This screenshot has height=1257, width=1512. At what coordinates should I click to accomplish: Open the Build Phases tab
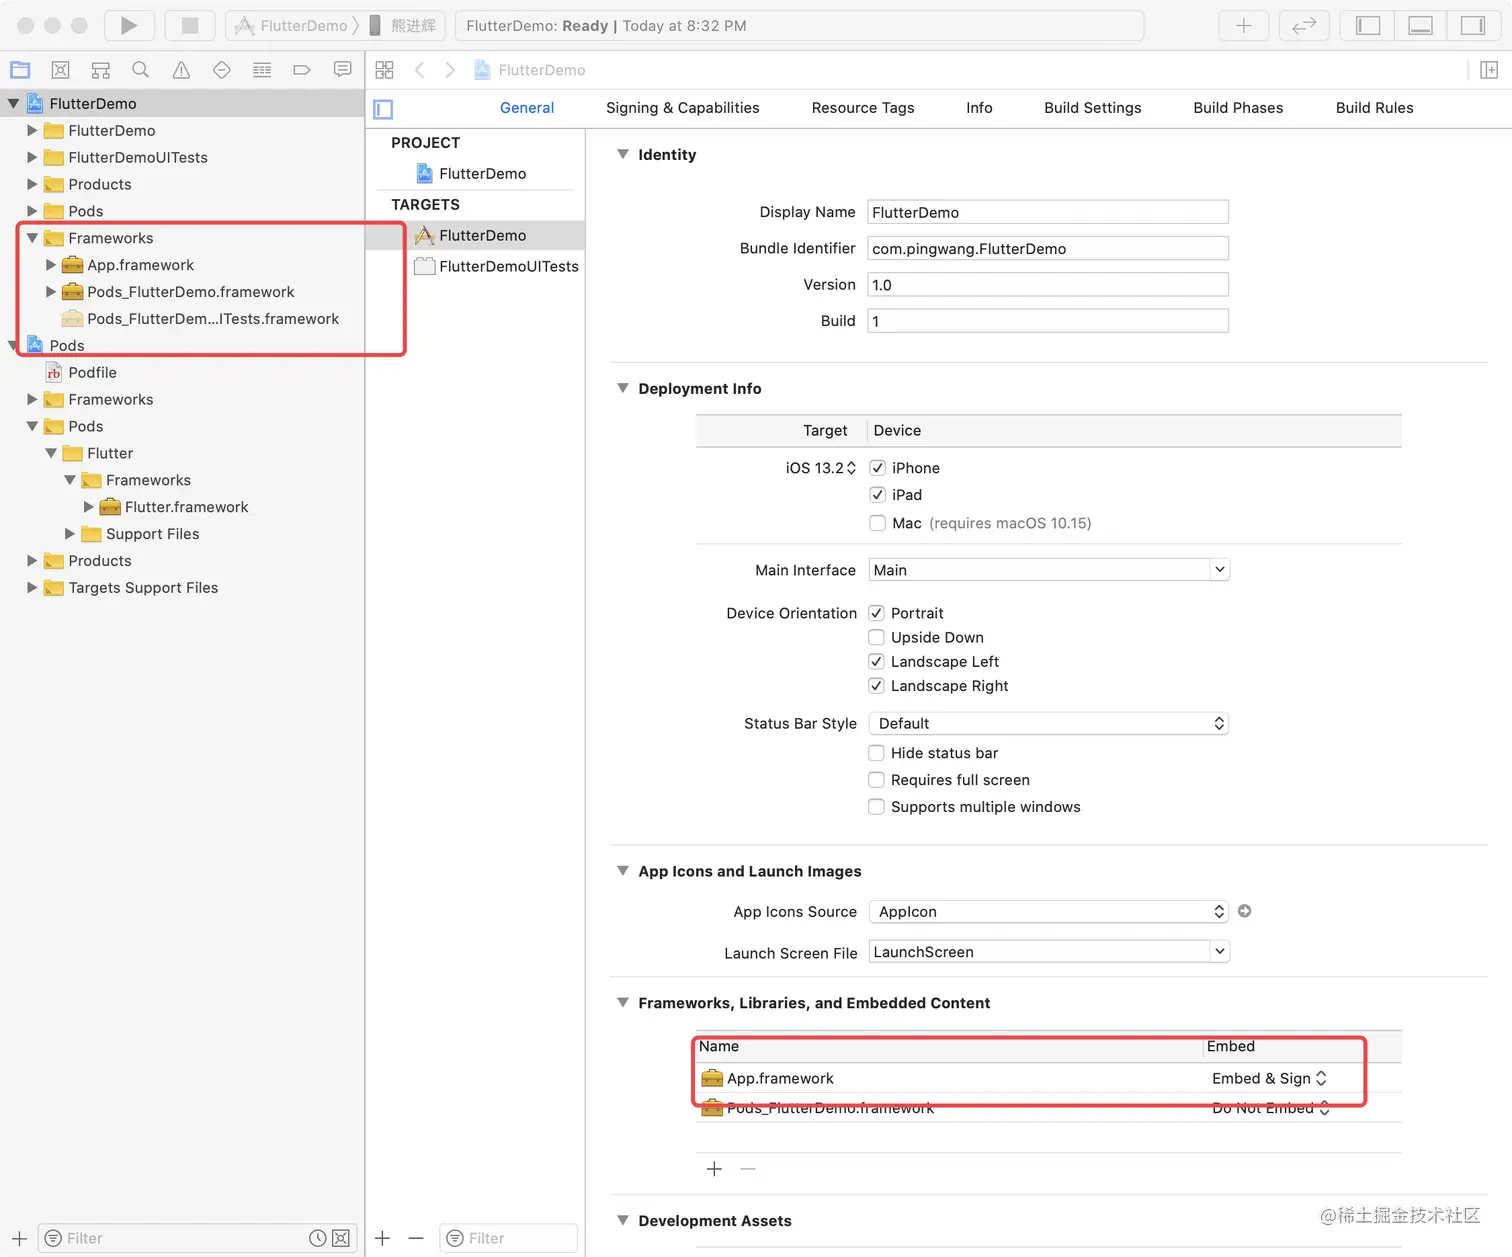(1239, 108)
